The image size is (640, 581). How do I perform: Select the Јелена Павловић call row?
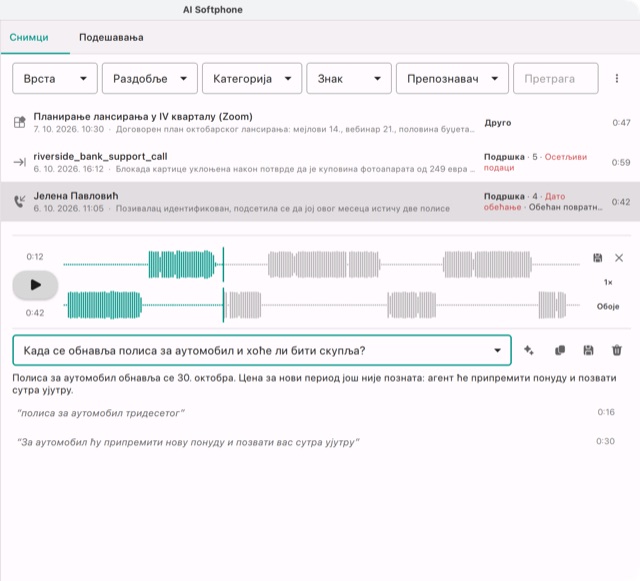(320, 202)
